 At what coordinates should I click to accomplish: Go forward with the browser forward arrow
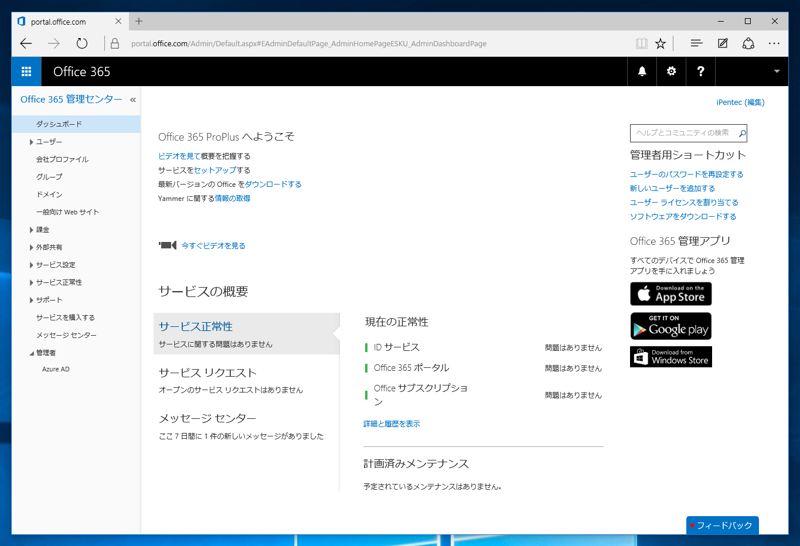[54, 43]
